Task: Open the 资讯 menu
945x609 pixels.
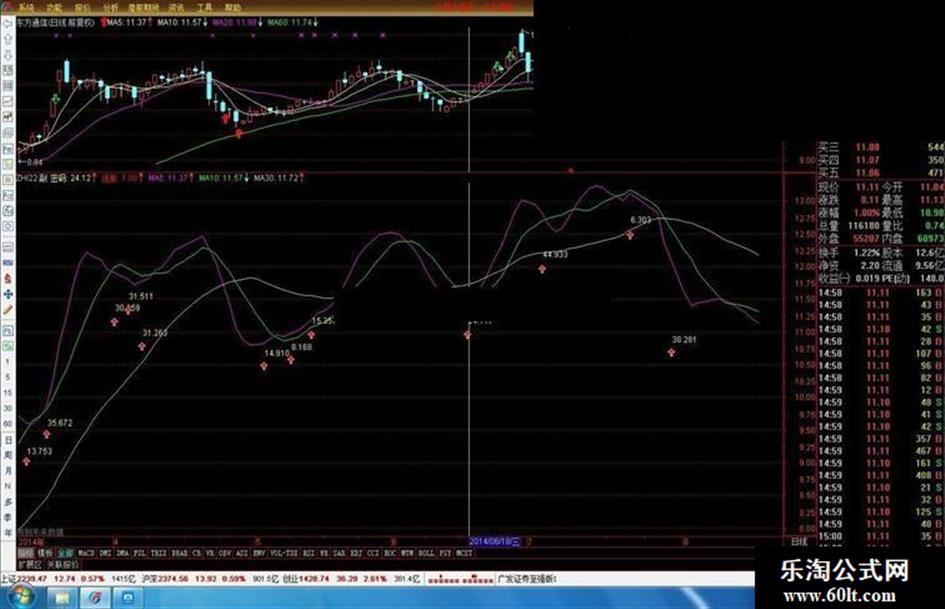Action: [x=177, y=8]
